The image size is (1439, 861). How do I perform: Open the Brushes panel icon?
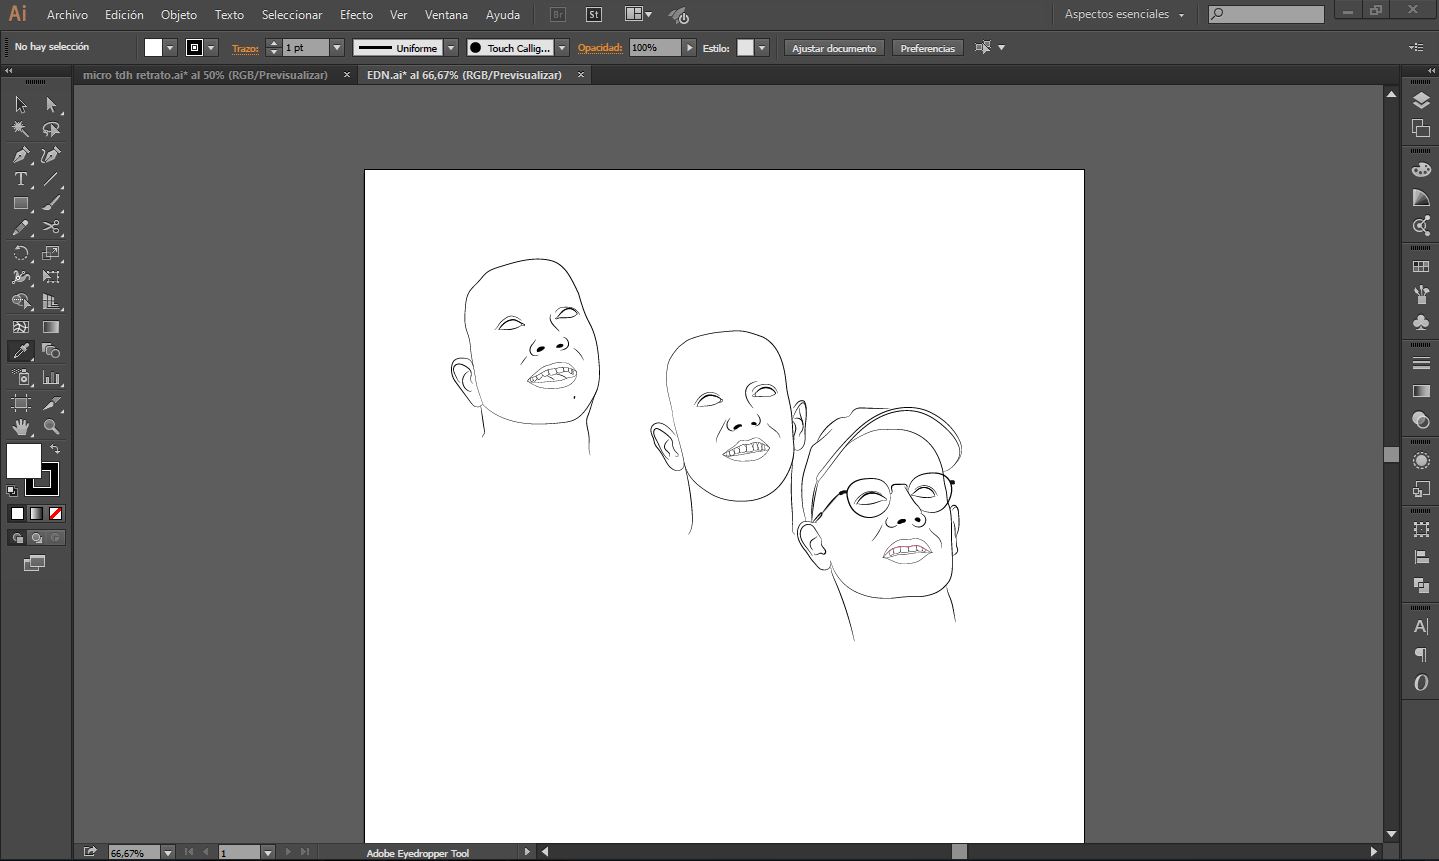coord(1421,295)
